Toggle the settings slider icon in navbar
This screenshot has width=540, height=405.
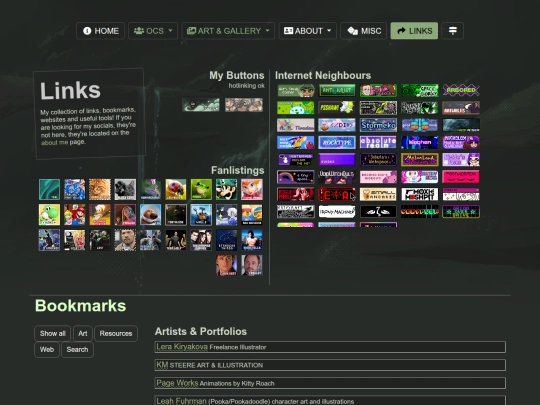pos(453,31)
